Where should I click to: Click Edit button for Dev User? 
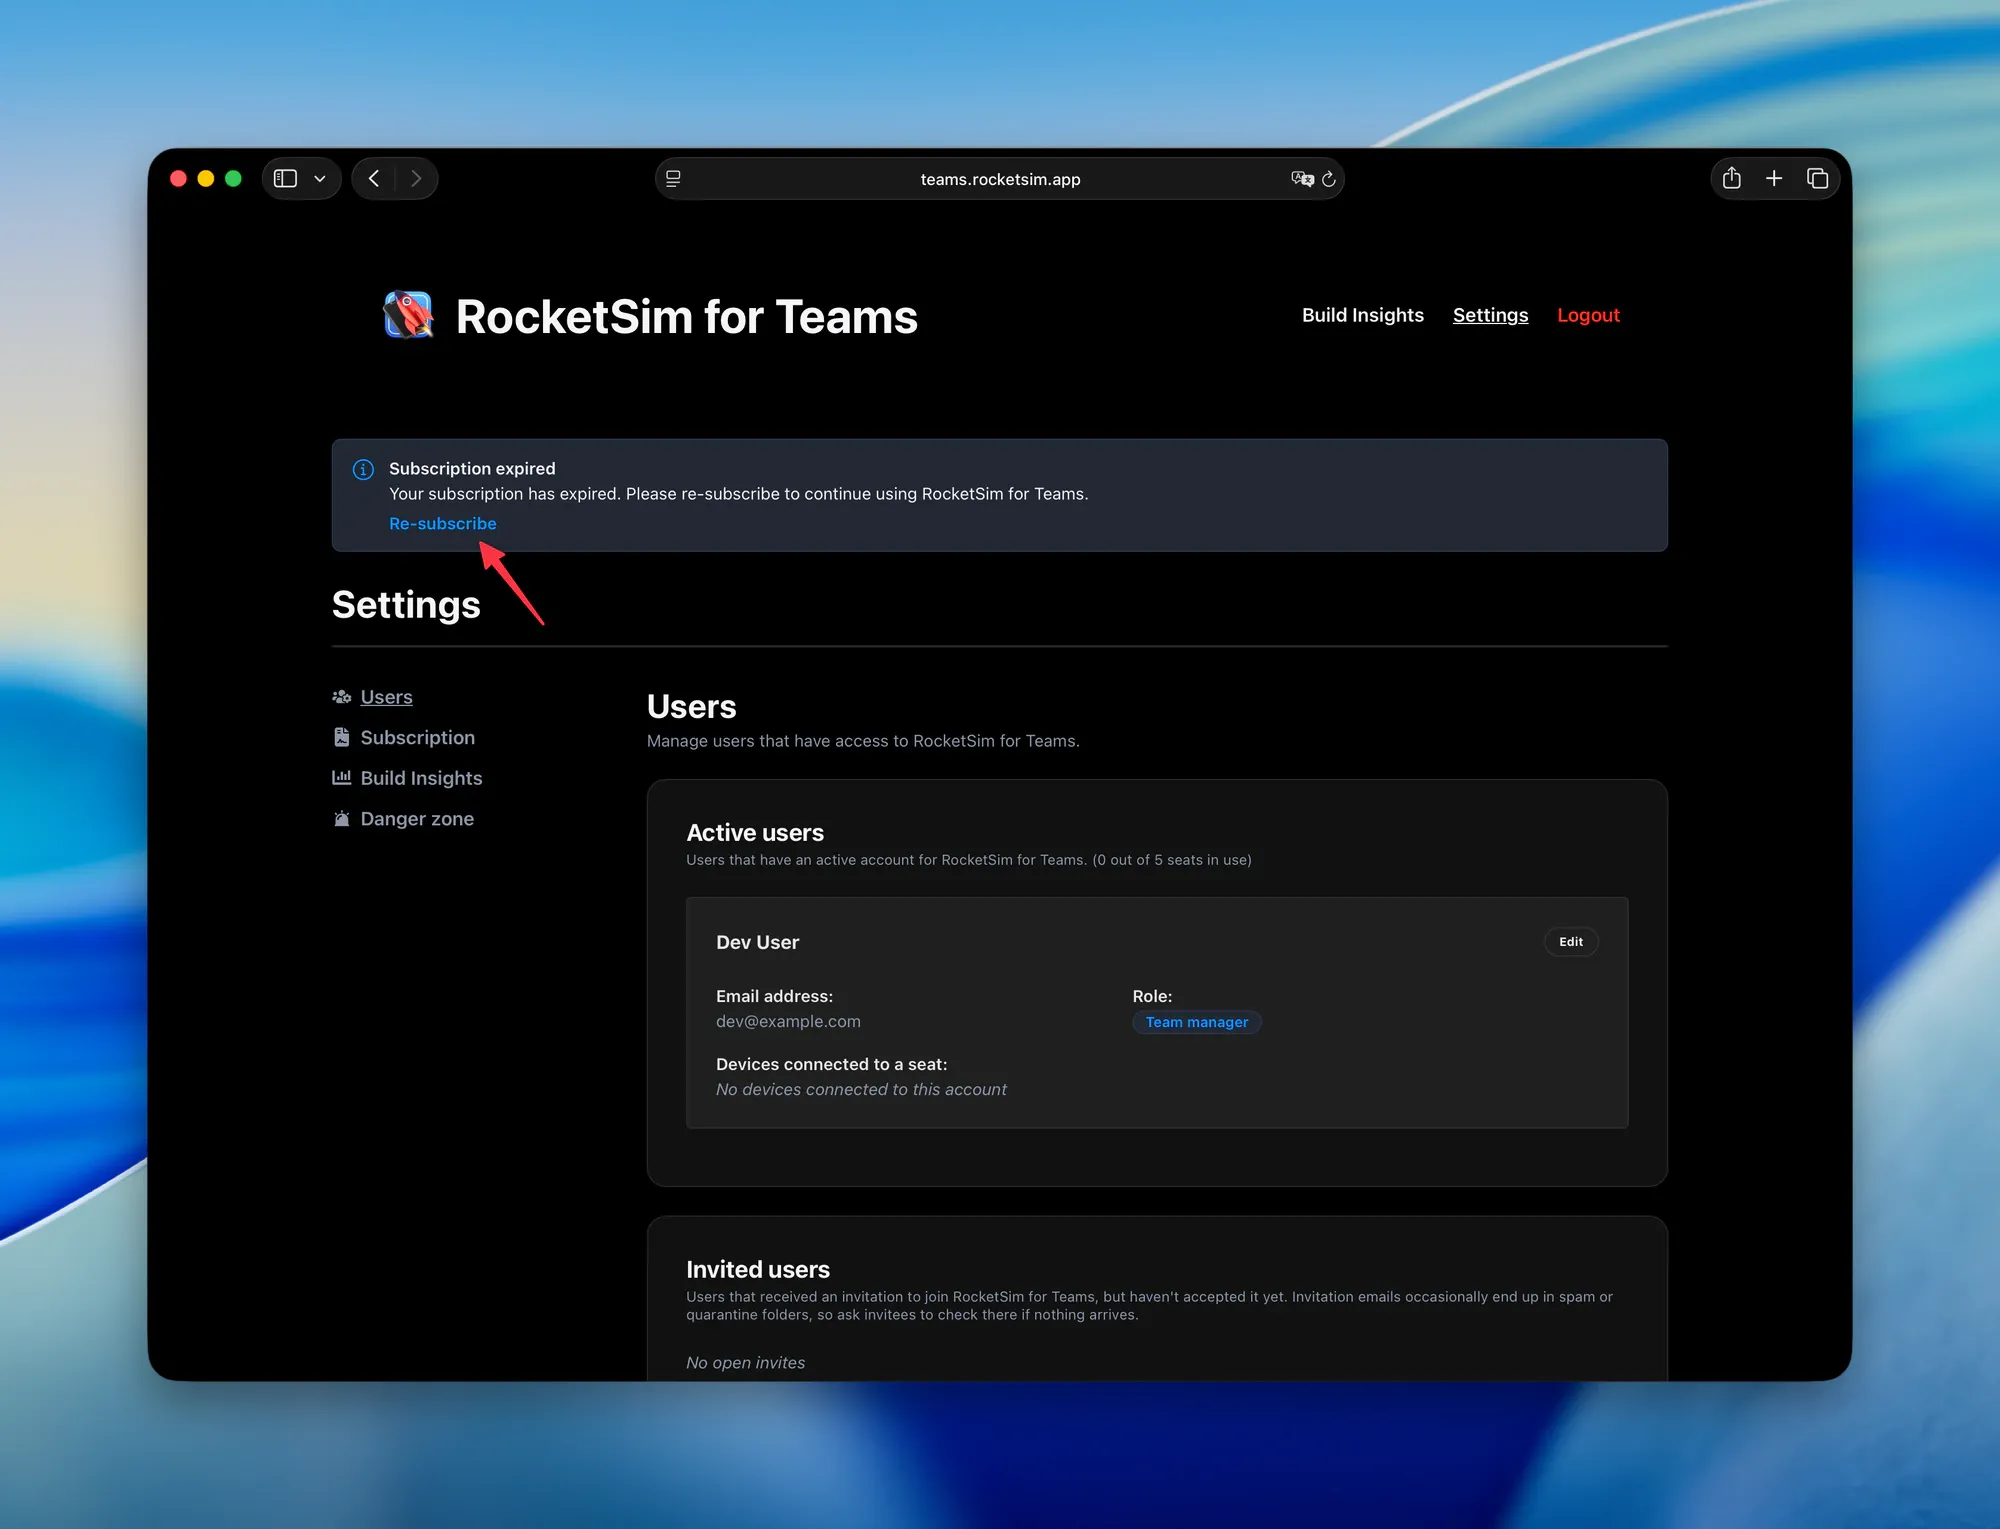click(1571, 942)
